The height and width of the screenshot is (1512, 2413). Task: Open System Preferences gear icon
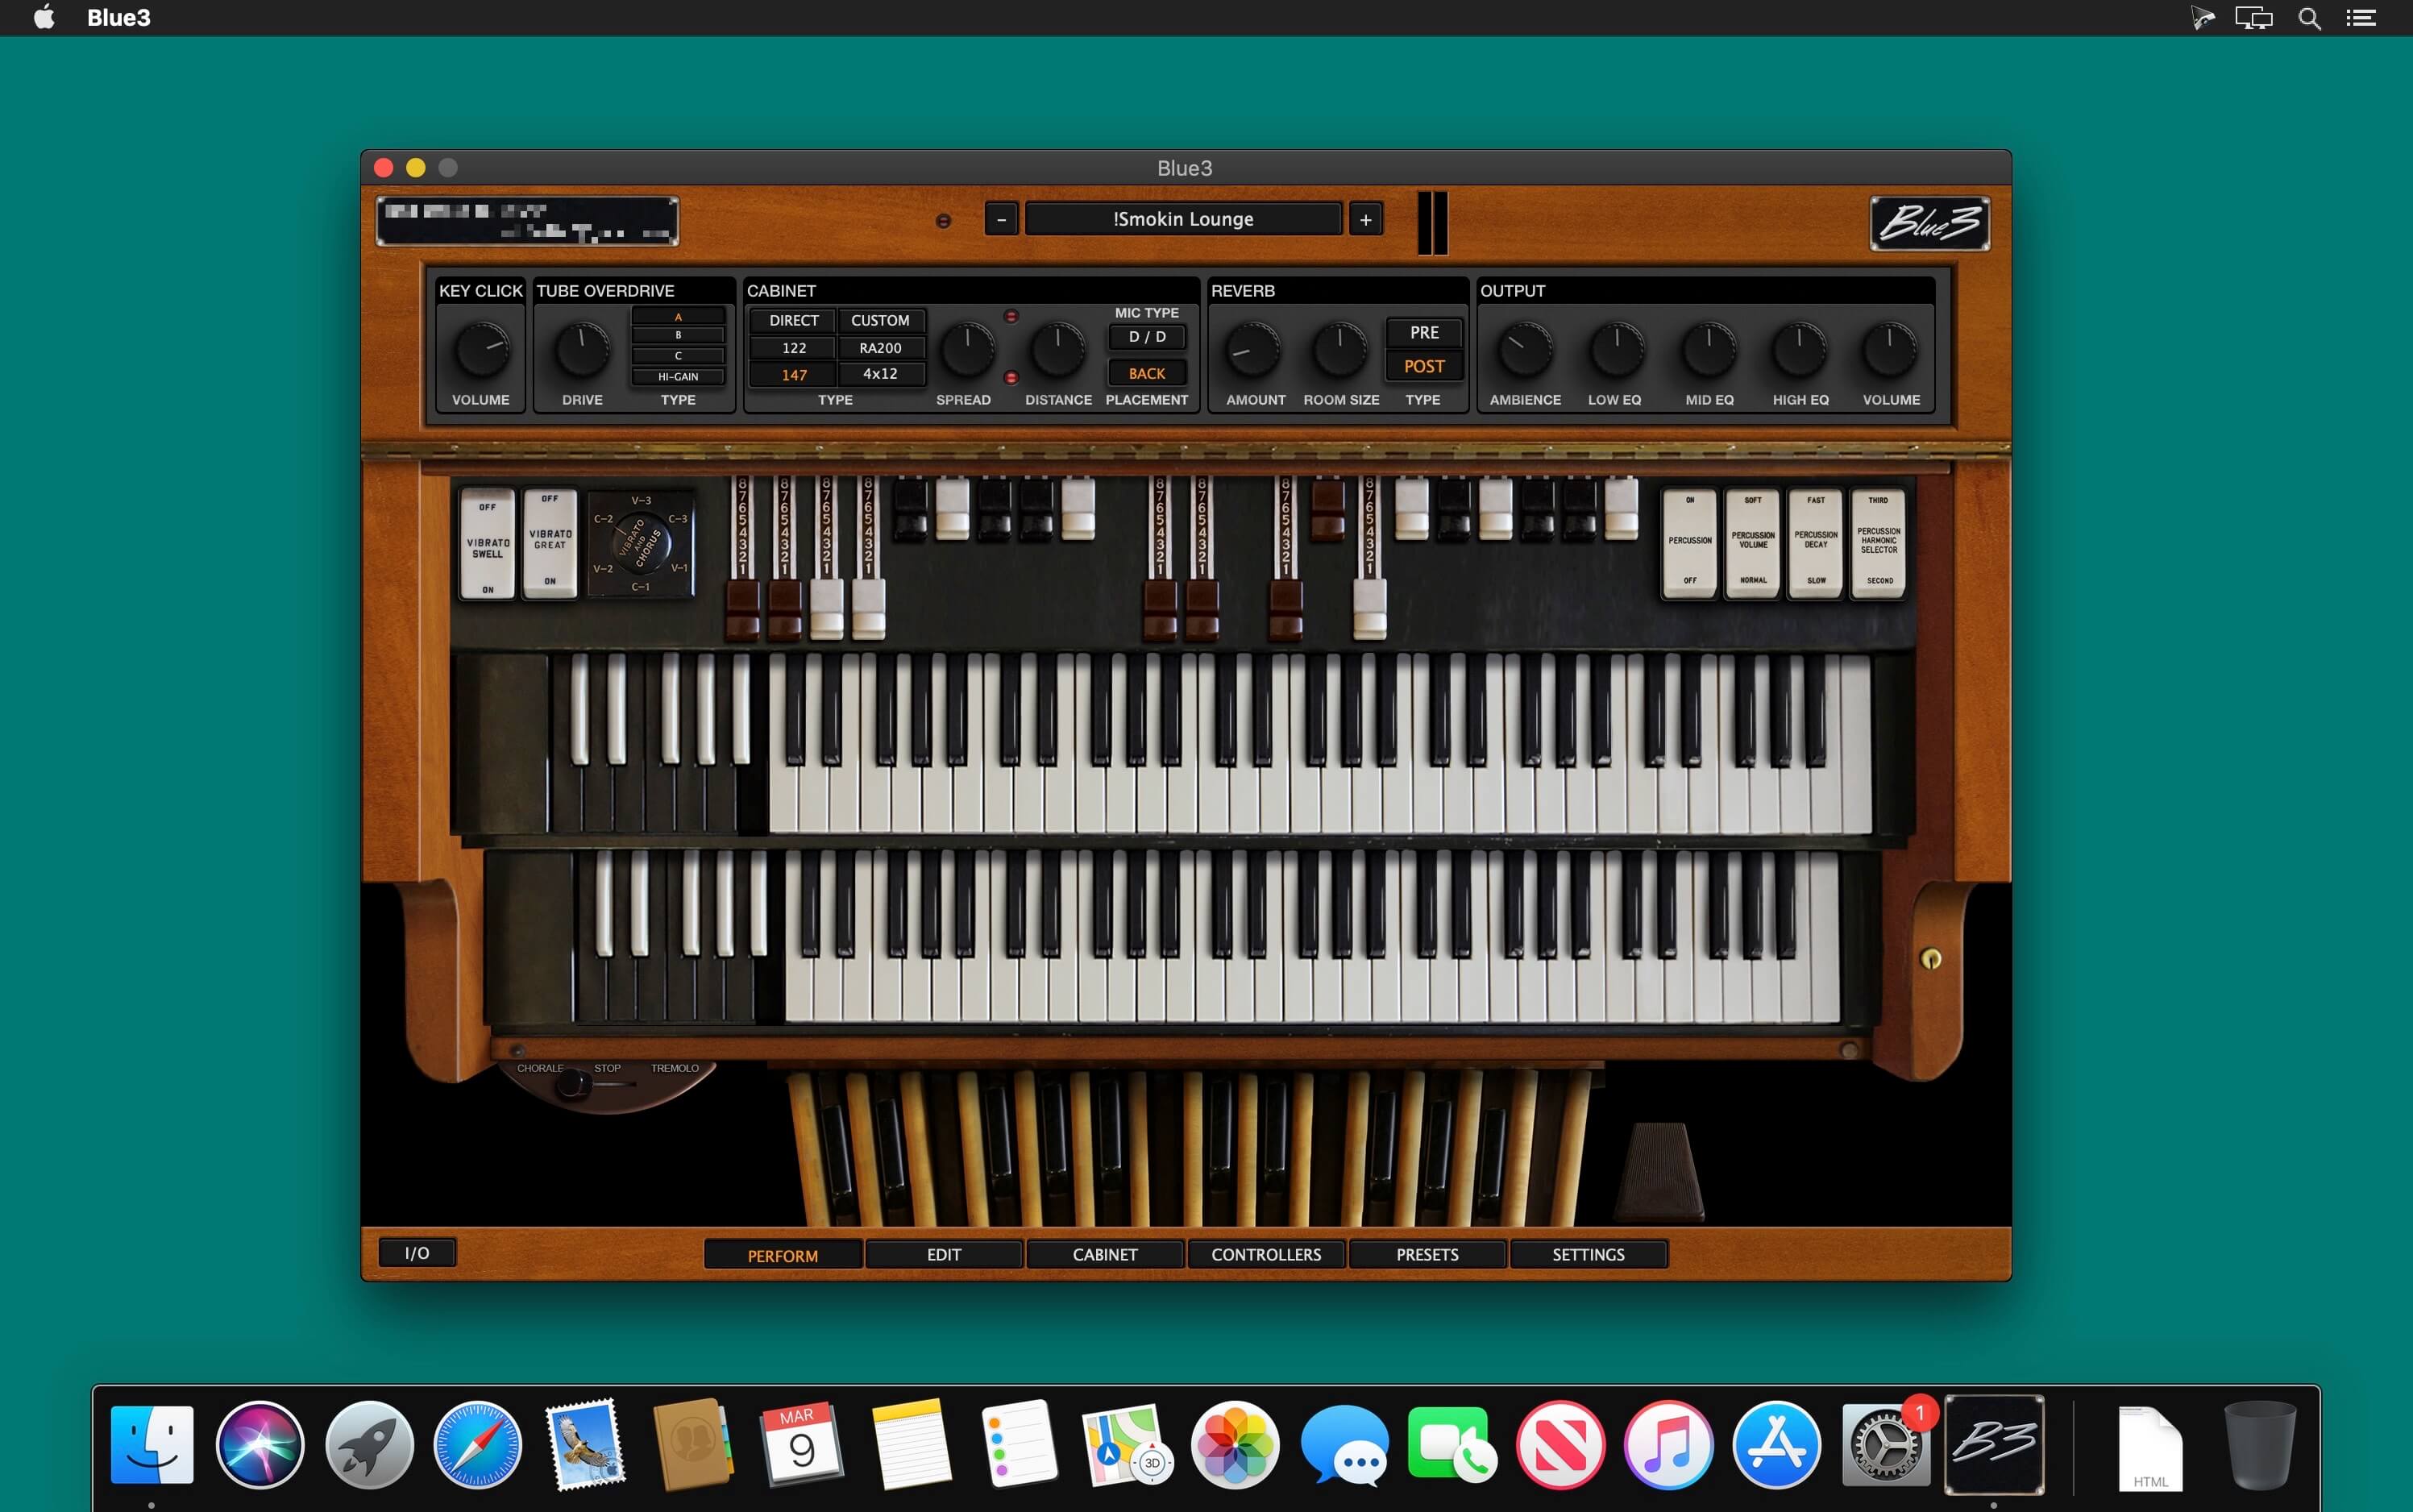pyautogui.click(x=1885, y=1444)
